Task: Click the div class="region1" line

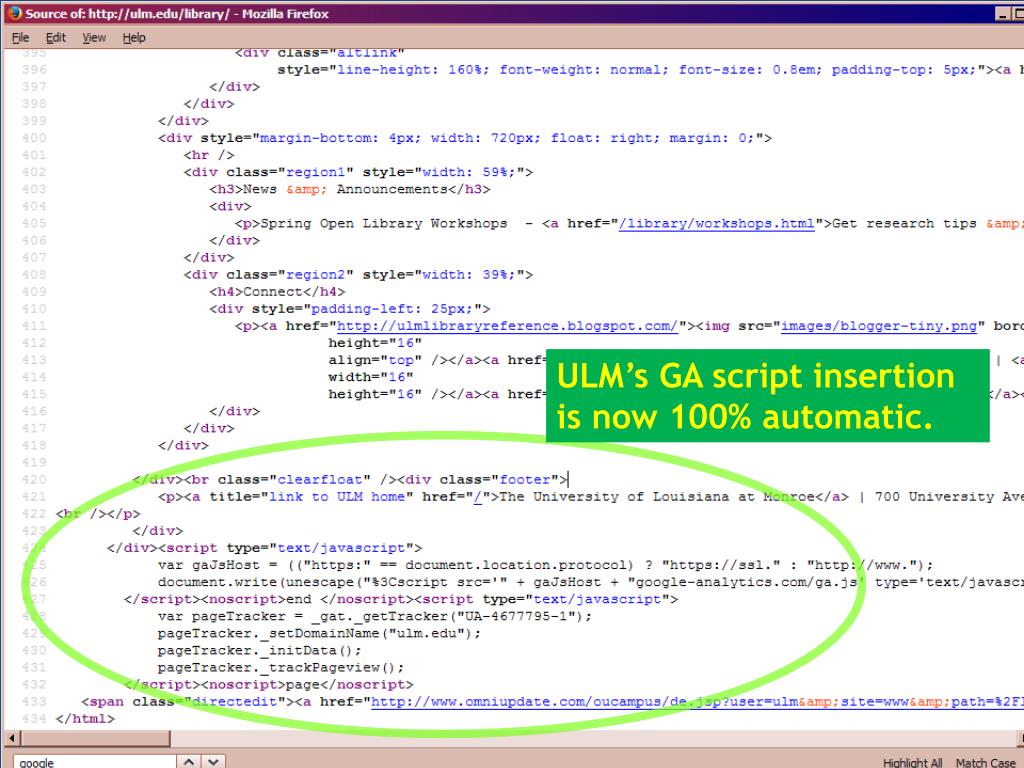Action: 358,172
